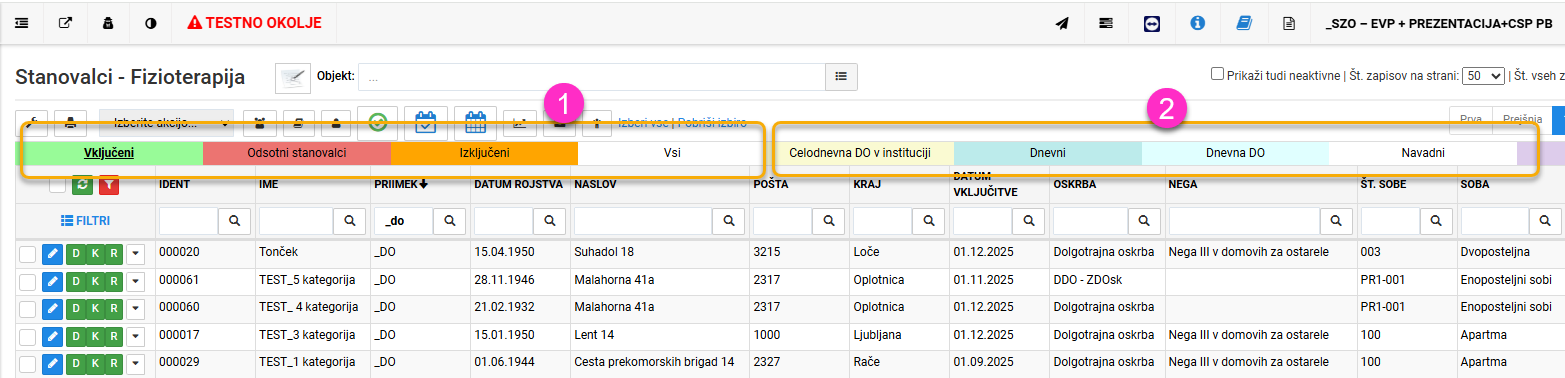The image size is (1565, 378).
Task: Click green D button in Tonček row
Action: click(75, 254)
